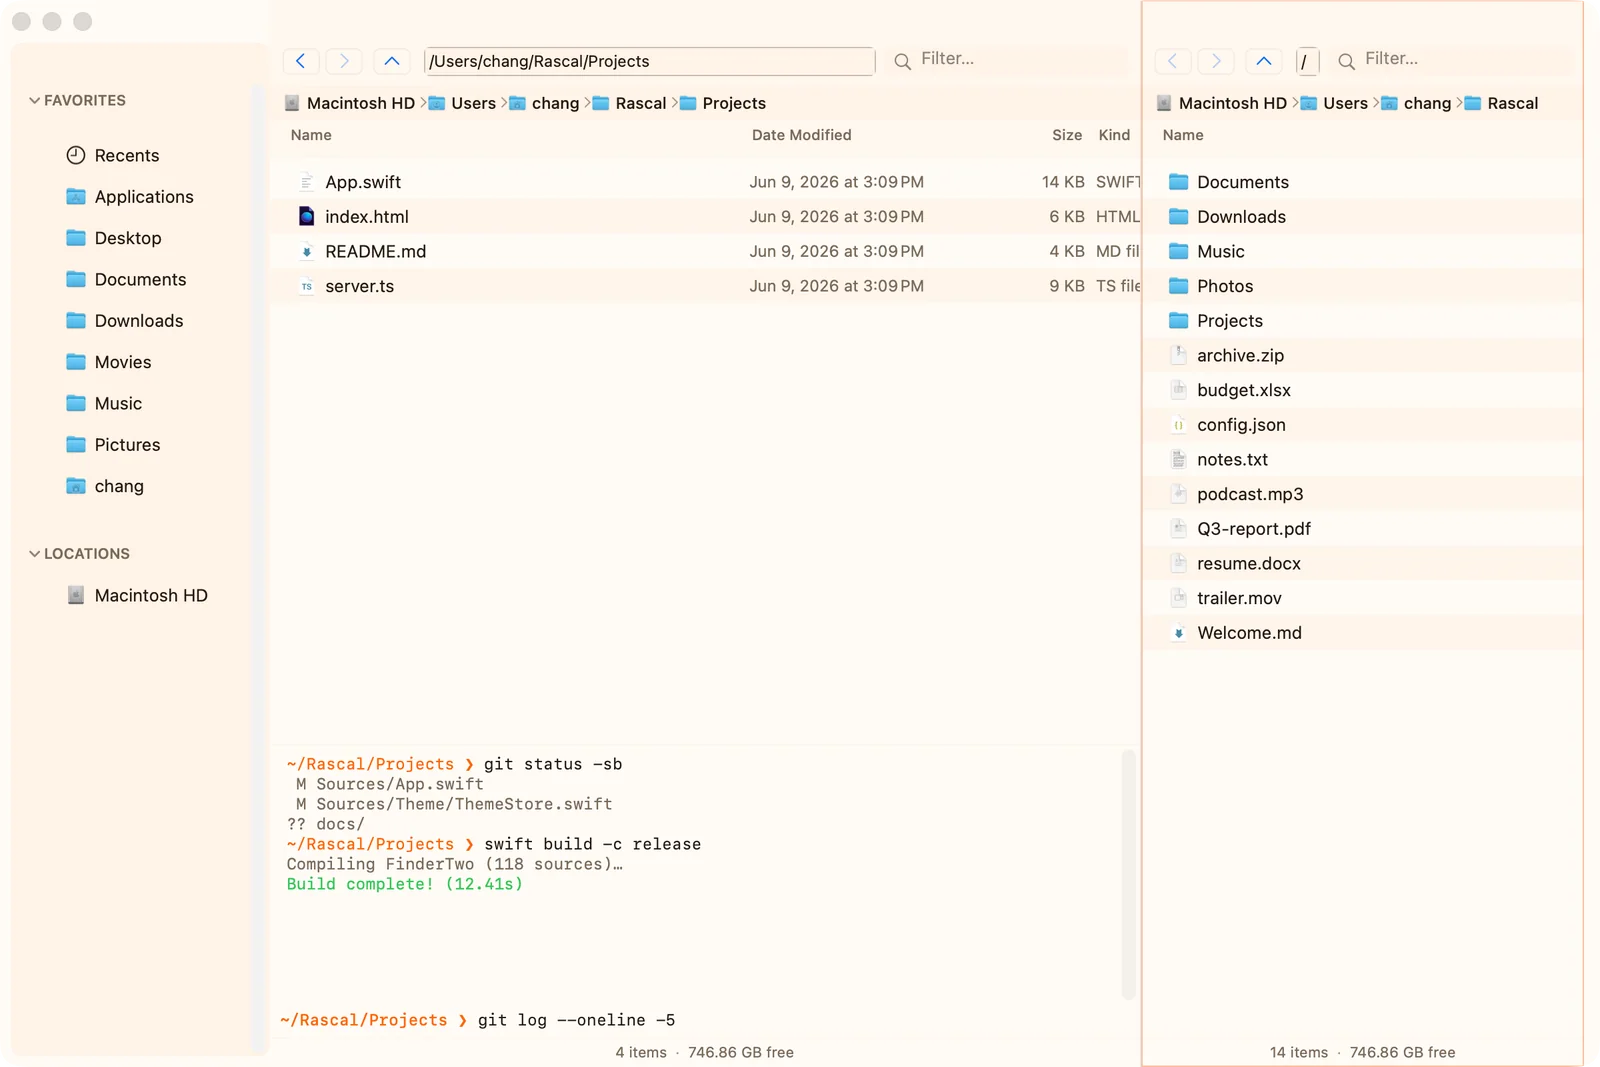Click chang in left pane breadcrumb
This screenshot has height=1067, width=1600.
[544, 103]
